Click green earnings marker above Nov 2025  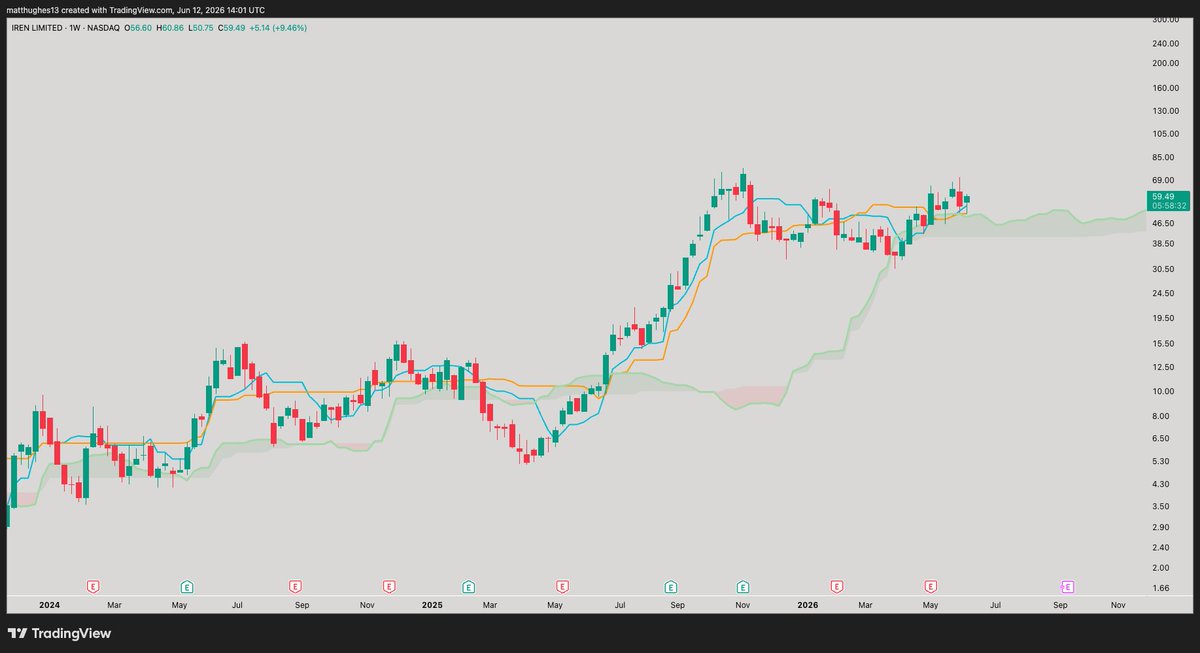click(743, 586)
